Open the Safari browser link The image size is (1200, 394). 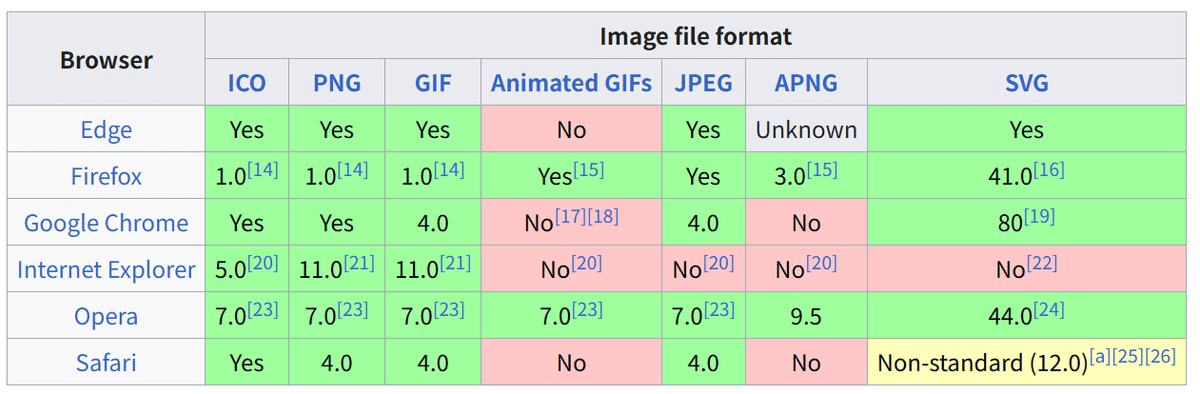106,363
